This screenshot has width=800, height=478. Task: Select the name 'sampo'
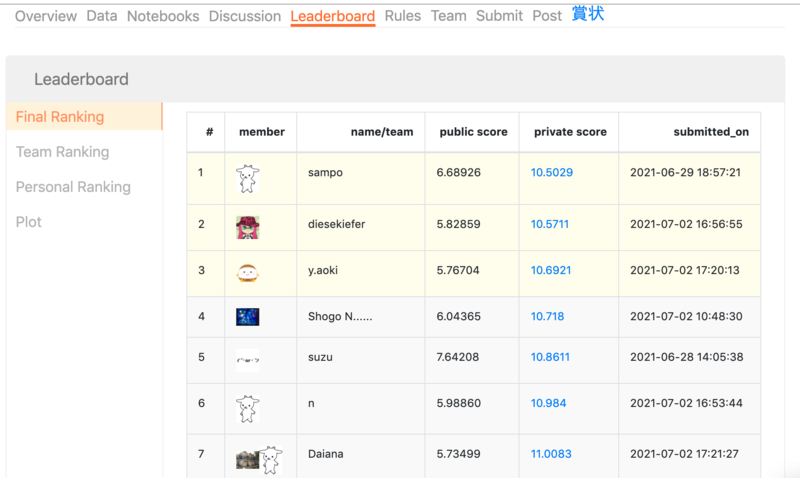[325, 173]
